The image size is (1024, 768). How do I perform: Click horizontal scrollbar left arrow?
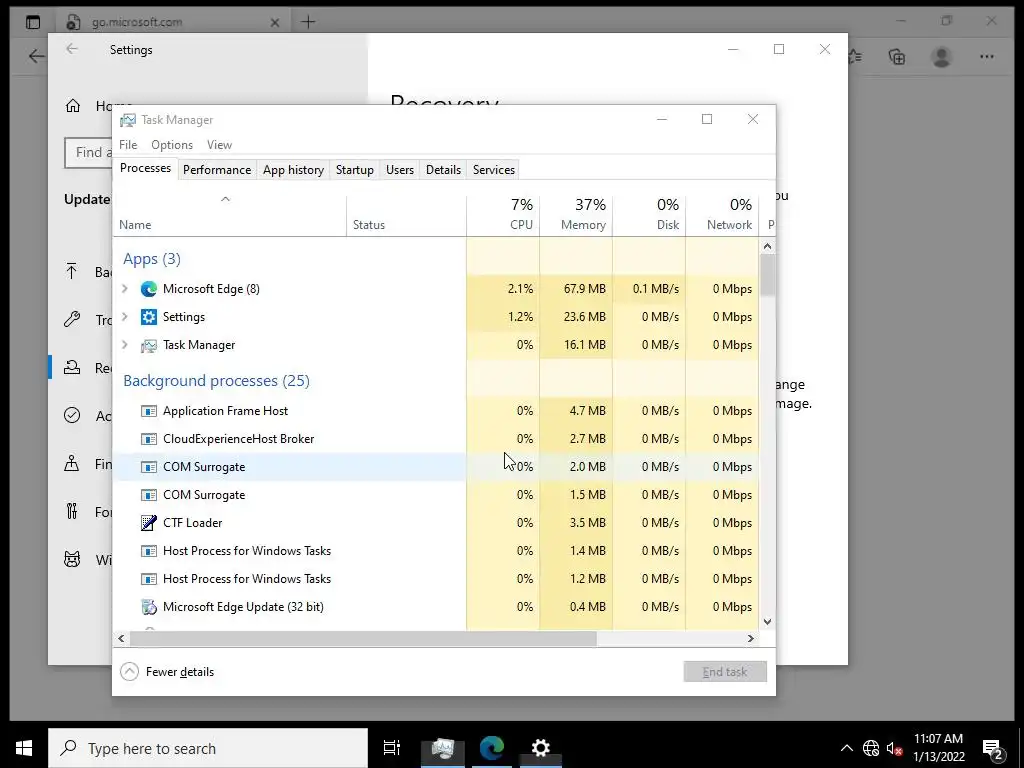point(121,638)
